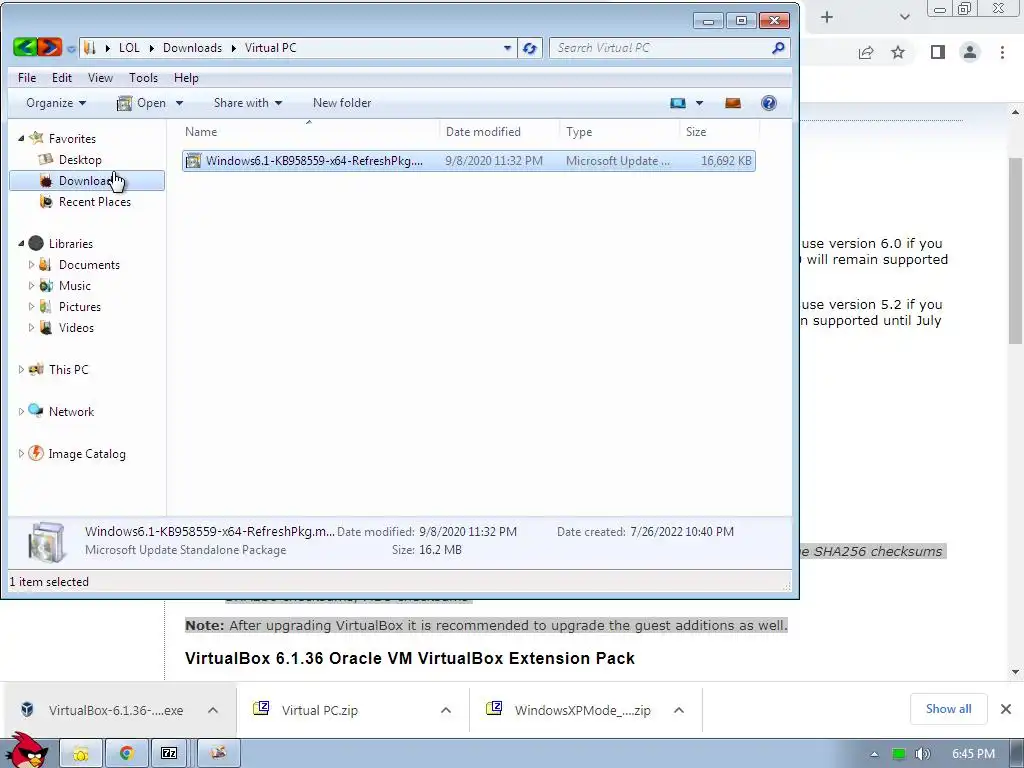The height and width of the screenshot is (768, 1024).
Task: Click the Documents library icon
Action: pos(46,264)
